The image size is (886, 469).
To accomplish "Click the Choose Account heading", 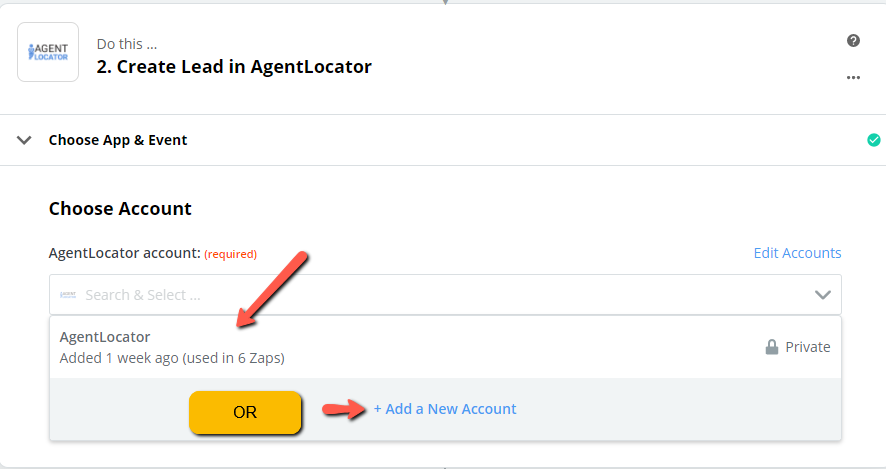I will (x=120, y=209).
